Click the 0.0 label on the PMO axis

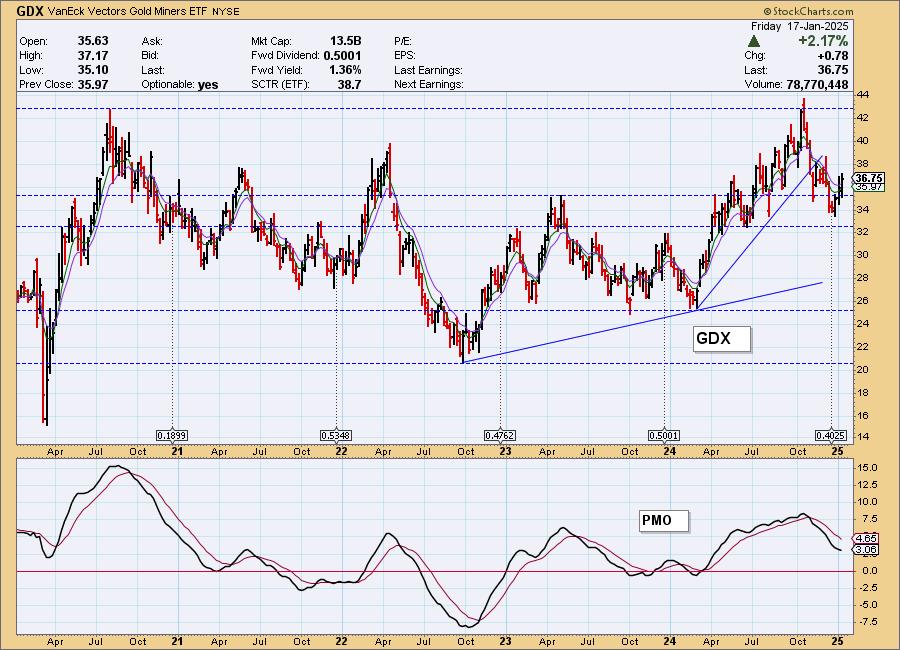(x=870, y=571)
